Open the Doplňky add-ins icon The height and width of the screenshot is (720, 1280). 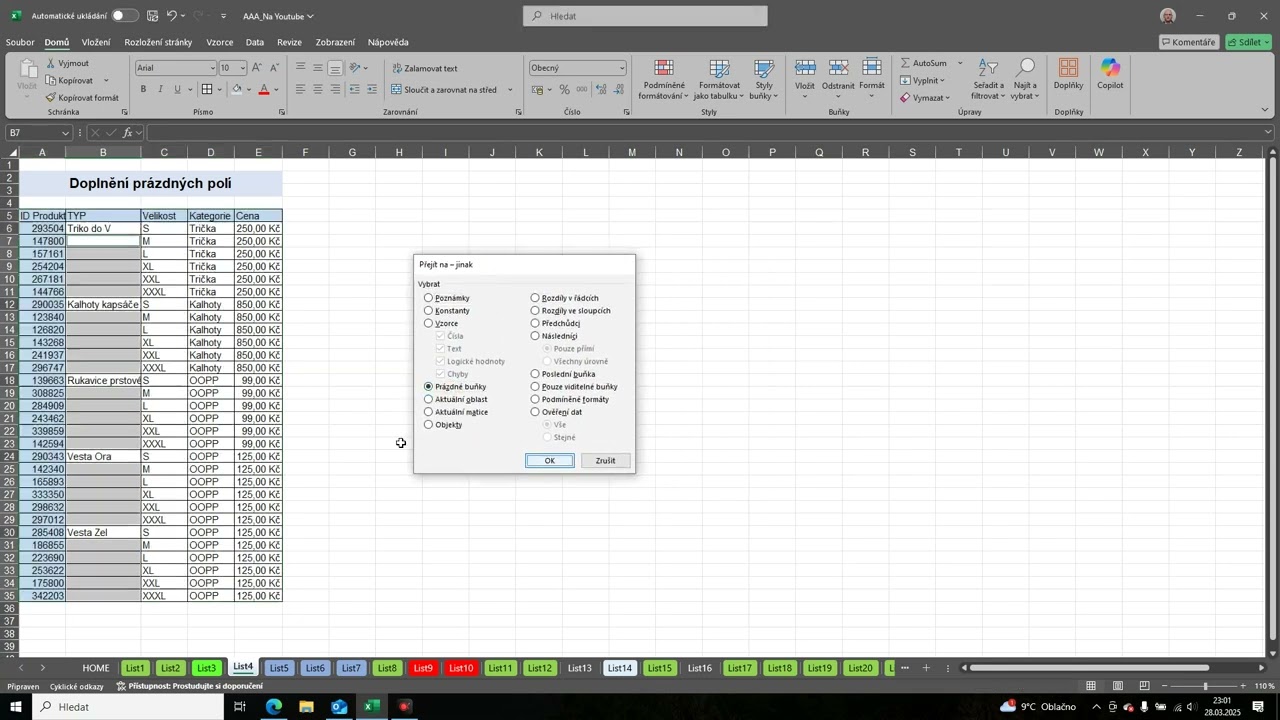tap(1068, 68)
